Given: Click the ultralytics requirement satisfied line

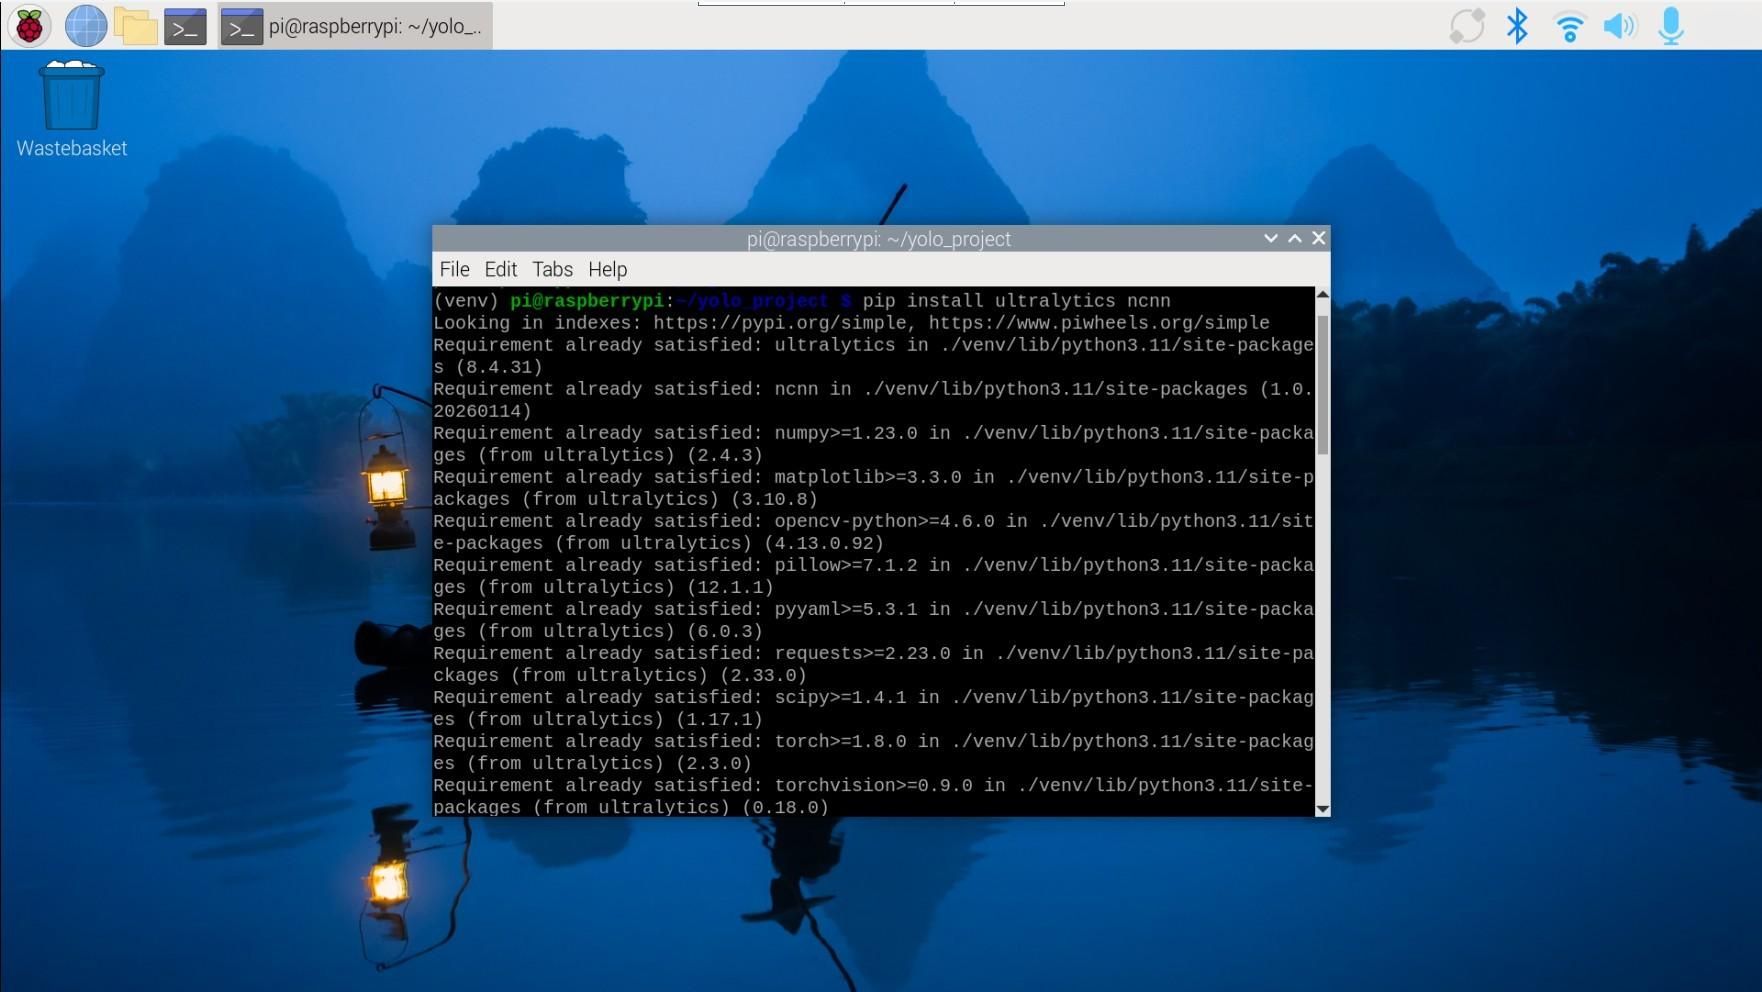Looking at the screenshot, I should pos(873,356).
